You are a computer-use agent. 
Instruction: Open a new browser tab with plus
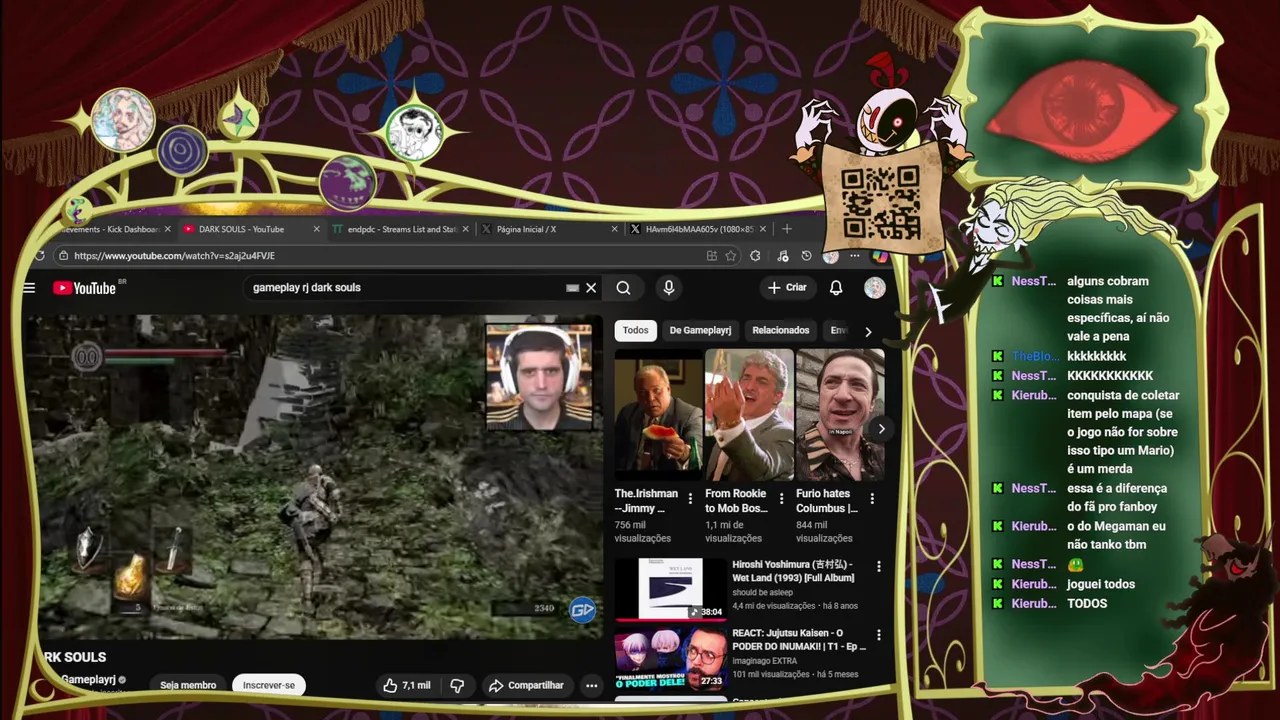(787, 229)
